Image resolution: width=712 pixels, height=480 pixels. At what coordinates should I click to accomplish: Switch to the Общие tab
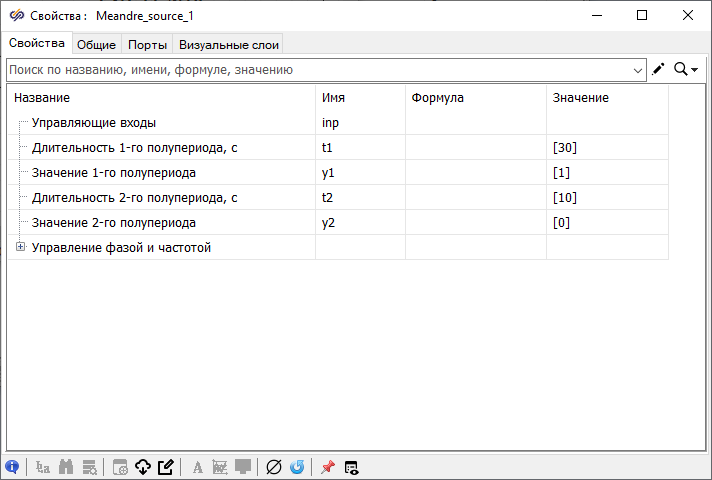coord(97,44)
